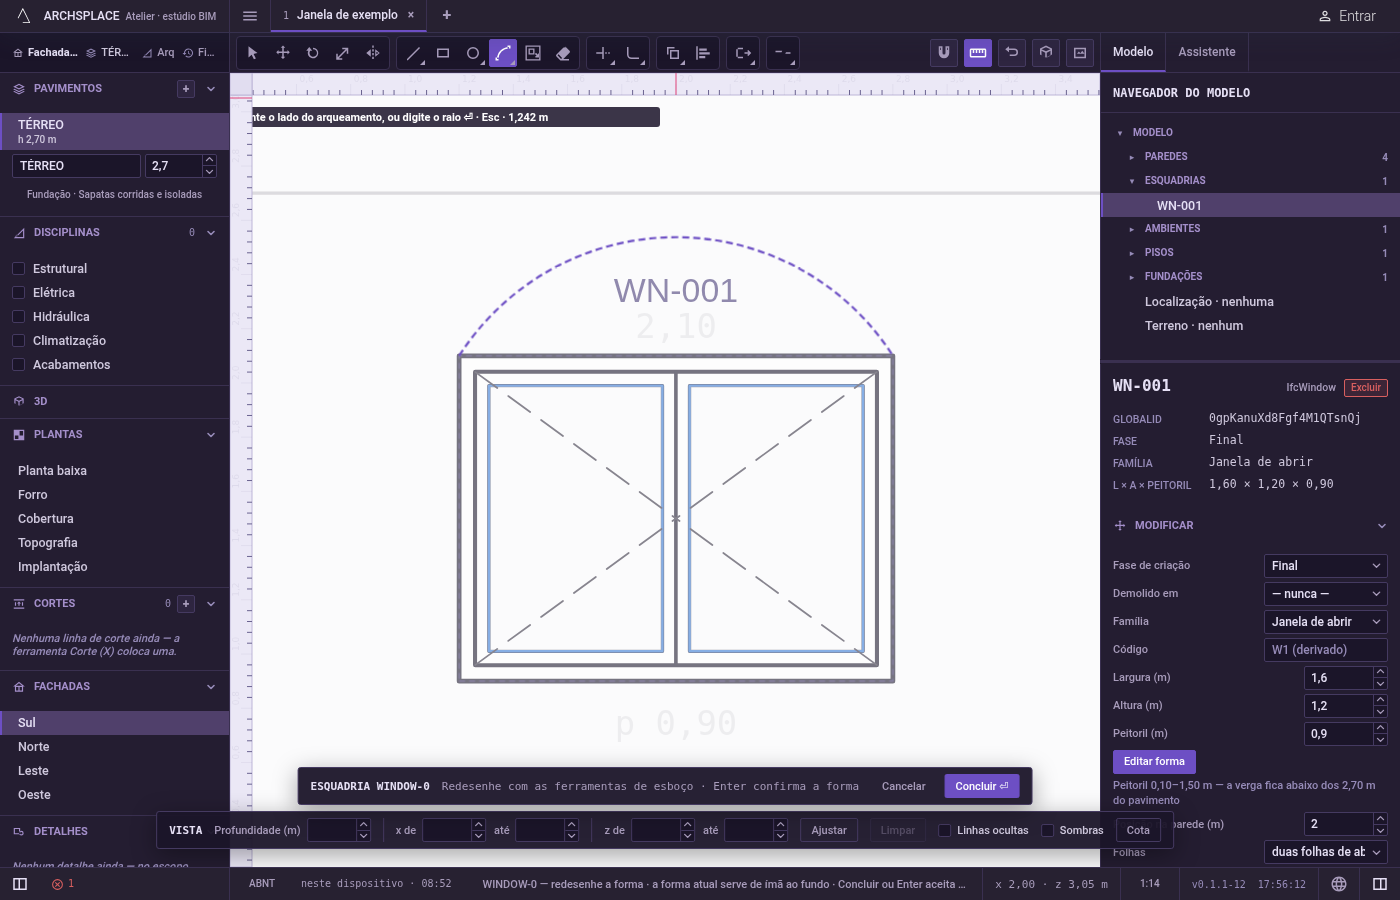Pick the circle tool
1400x900 pixels.
[x=473, y=53]
